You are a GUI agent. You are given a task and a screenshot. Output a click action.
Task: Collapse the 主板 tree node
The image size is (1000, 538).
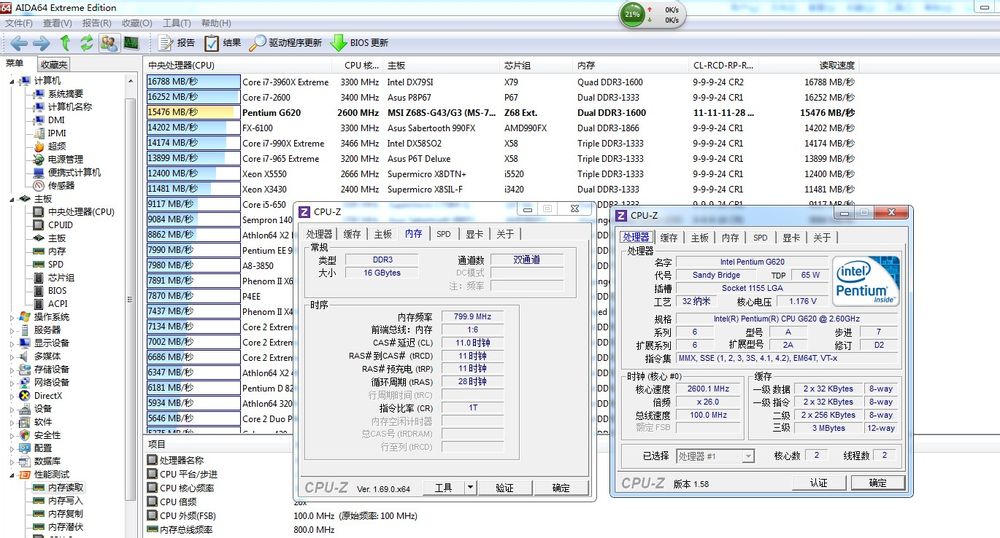[x=11, y=200]
